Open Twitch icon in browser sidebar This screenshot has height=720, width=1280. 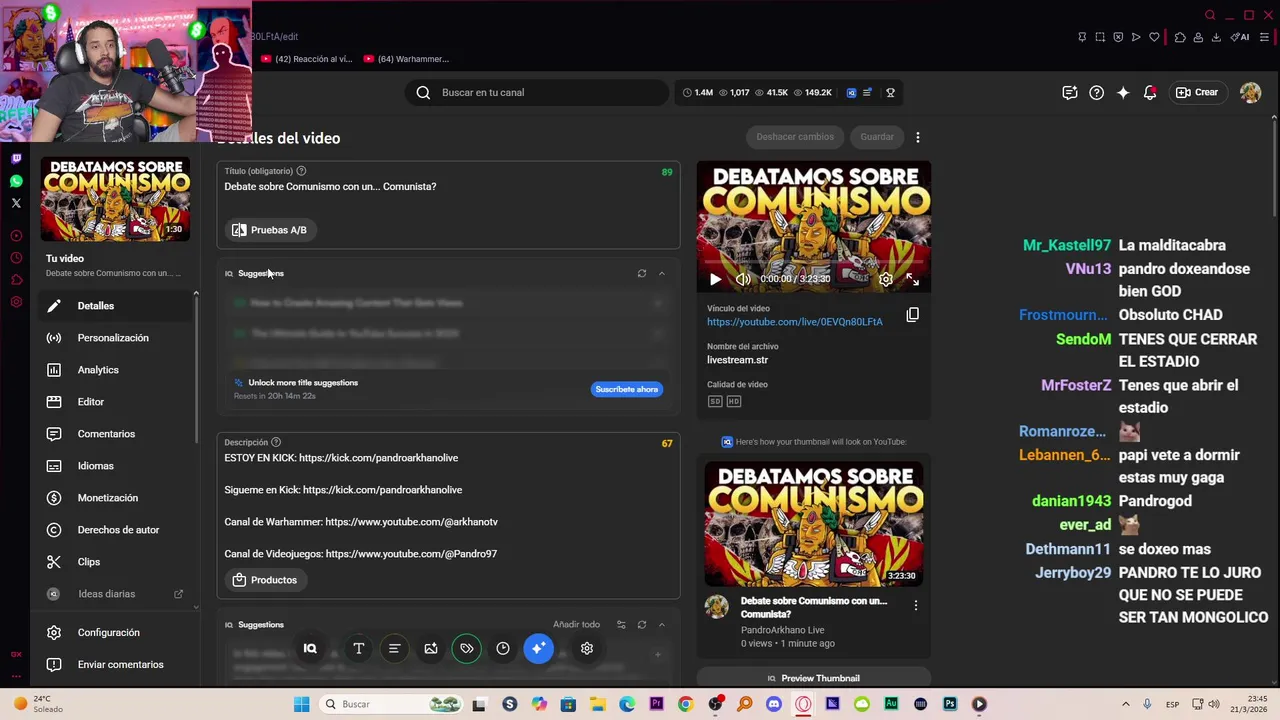coord(16,158)
